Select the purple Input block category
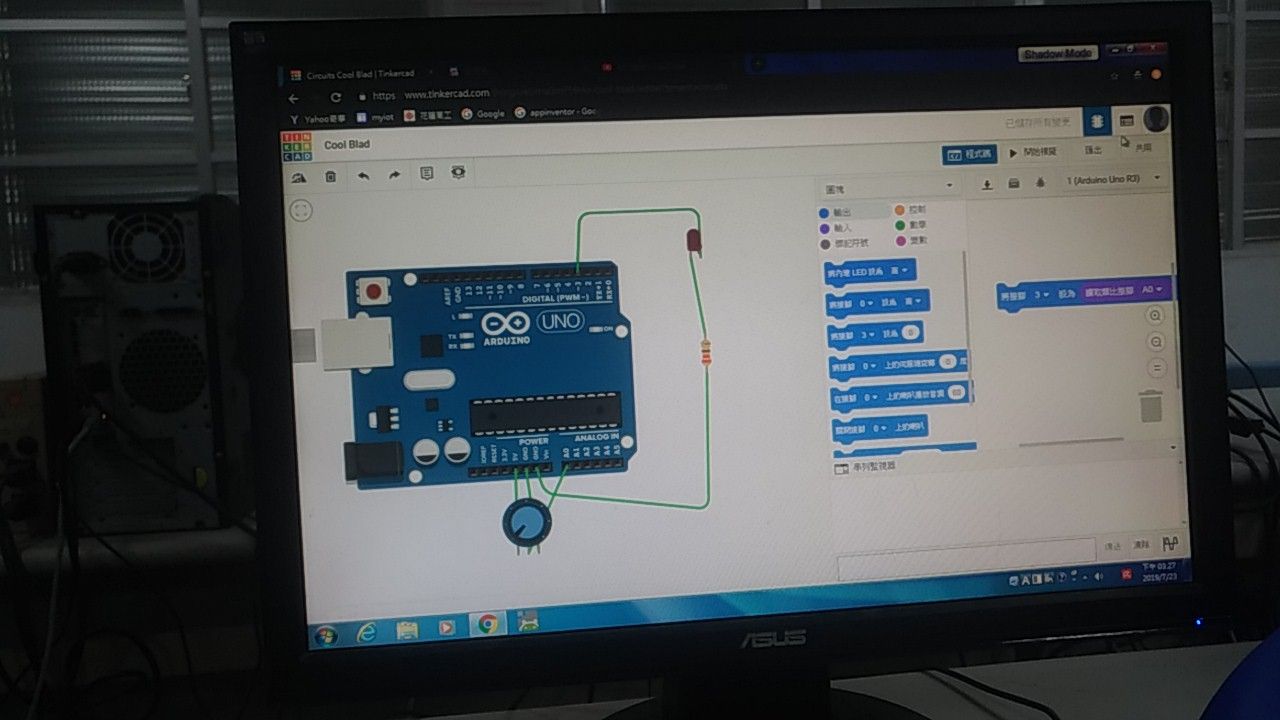This screenshot has height=720, width=1280. pos(836,228)
